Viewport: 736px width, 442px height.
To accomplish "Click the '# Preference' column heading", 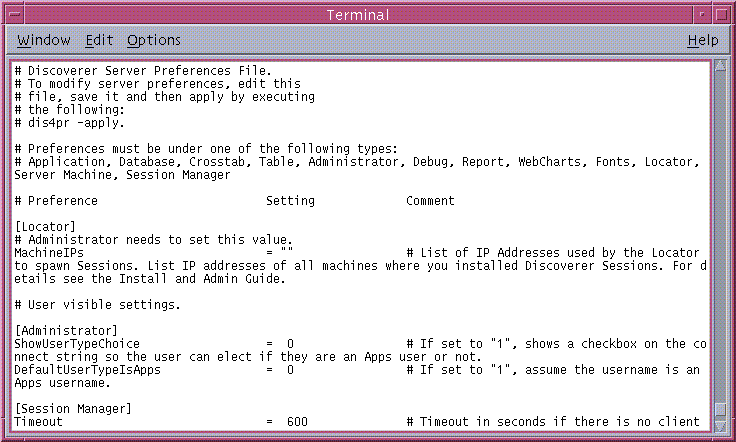I will click(56, 201).
